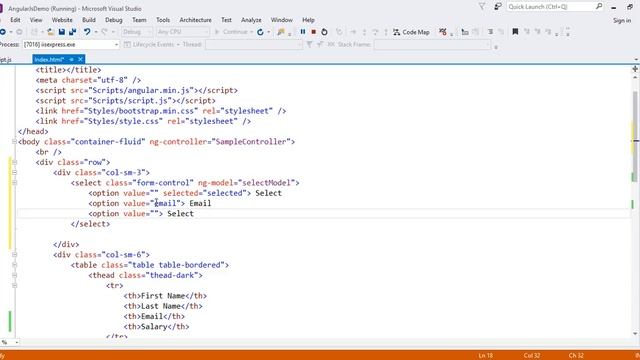Pin the Index.html tab
This screenshot has height=360, width=640.
pos(71,60)
